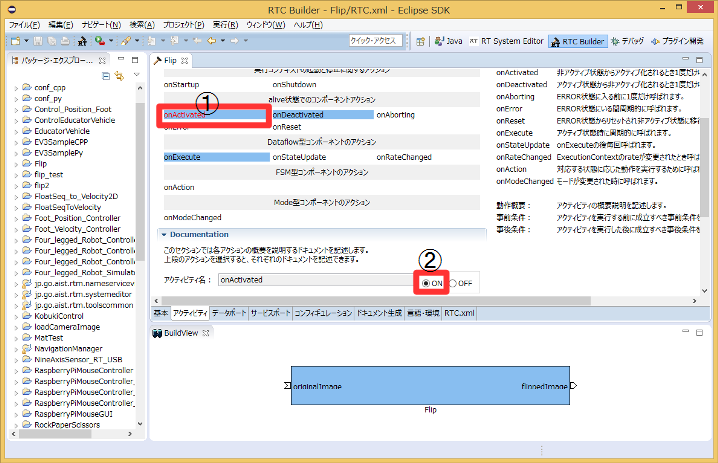Close the BuildView tab
The image size is (718, 463).
coord(206,333)
